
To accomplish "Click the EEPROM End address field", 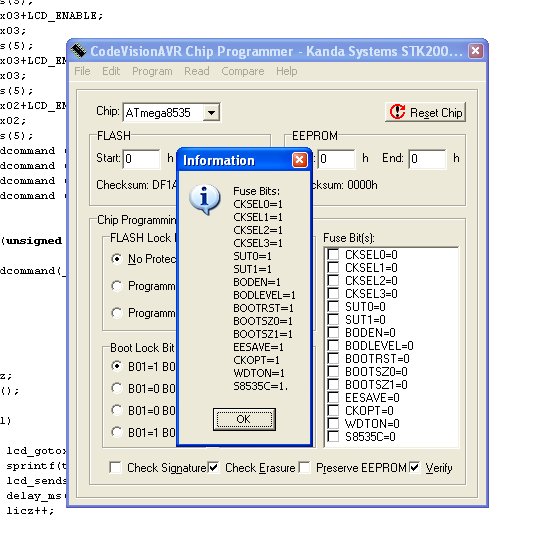I will coord(427,159).
